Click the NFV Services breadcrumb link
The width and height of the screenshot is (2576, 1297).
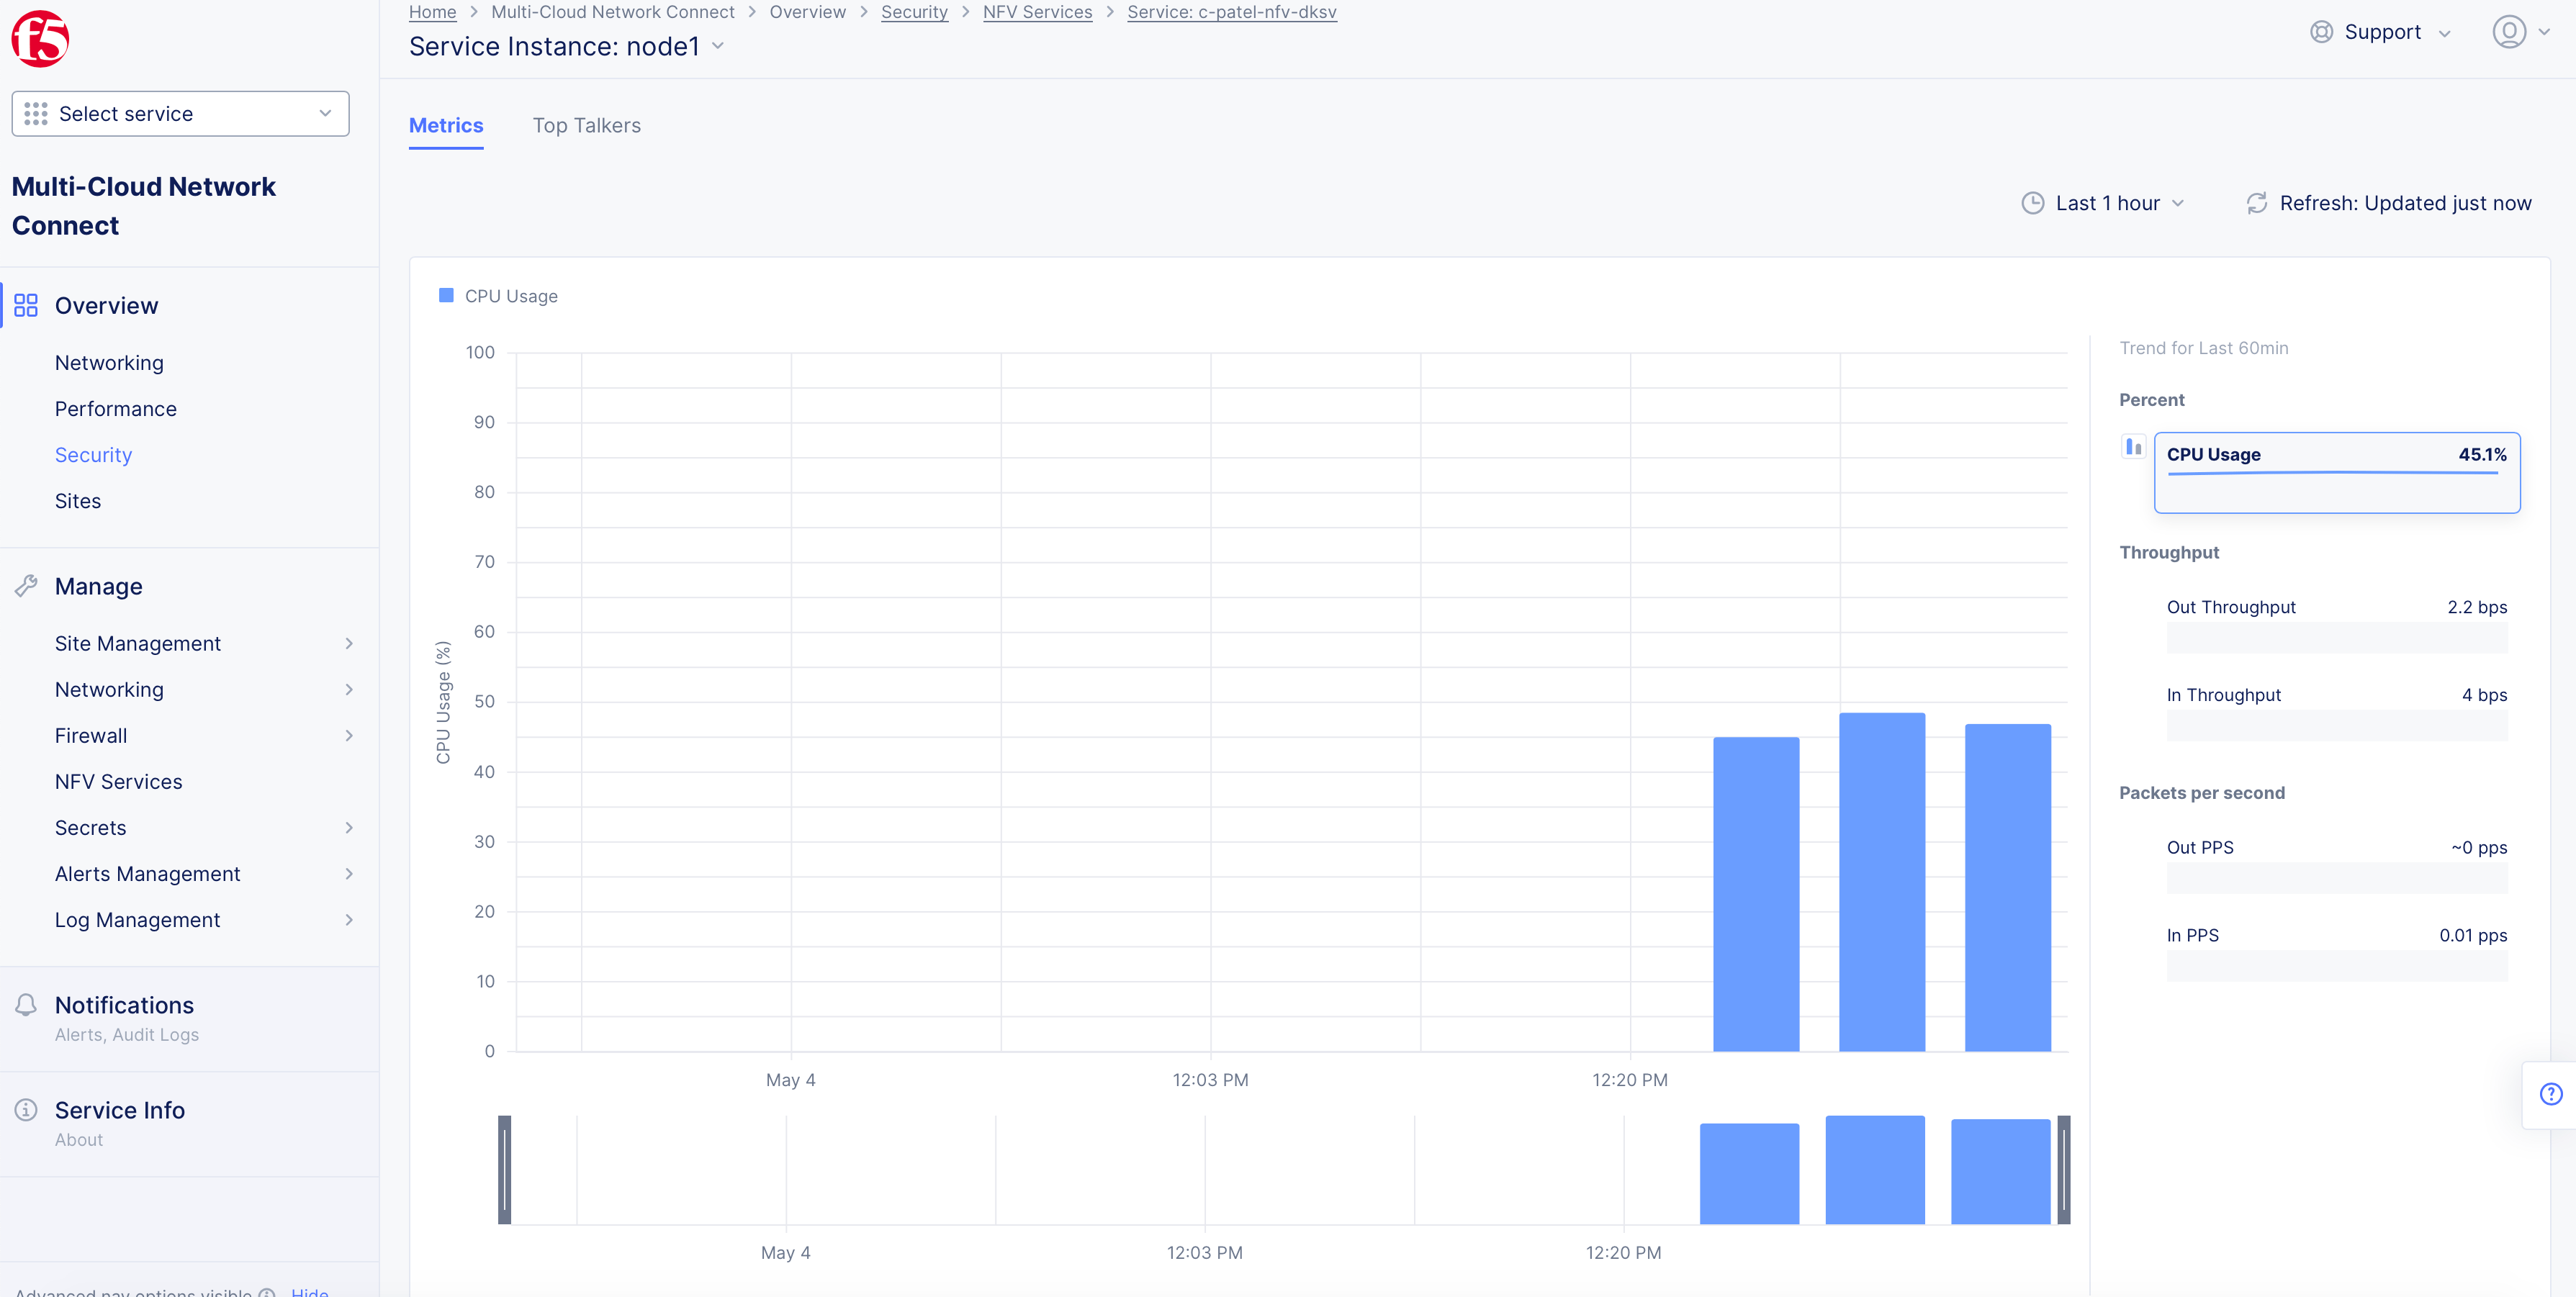1037,12
